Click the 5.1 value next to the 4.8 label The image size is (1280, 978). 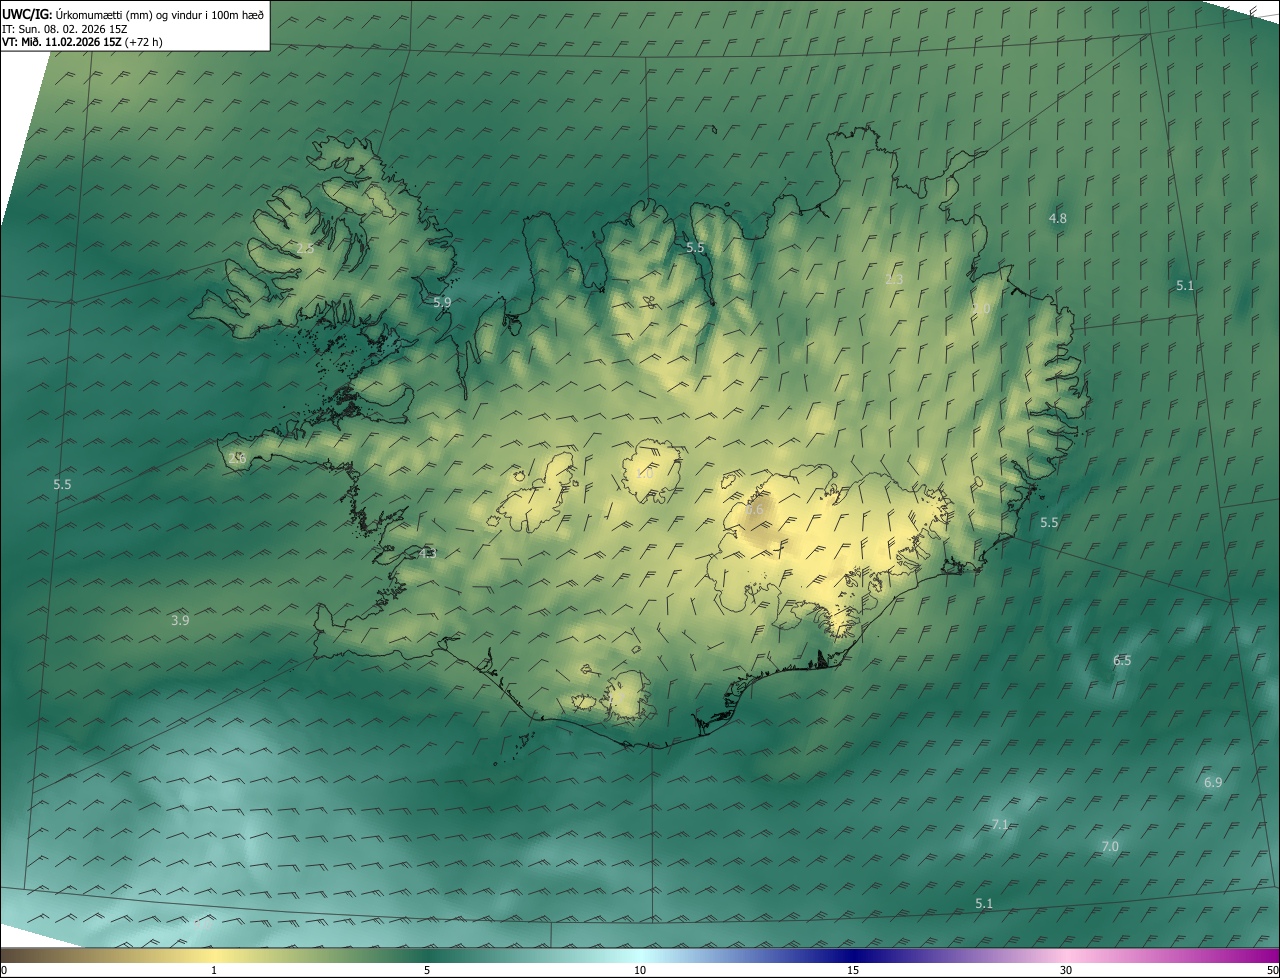pyautogui.click(x=1185, y=285)
